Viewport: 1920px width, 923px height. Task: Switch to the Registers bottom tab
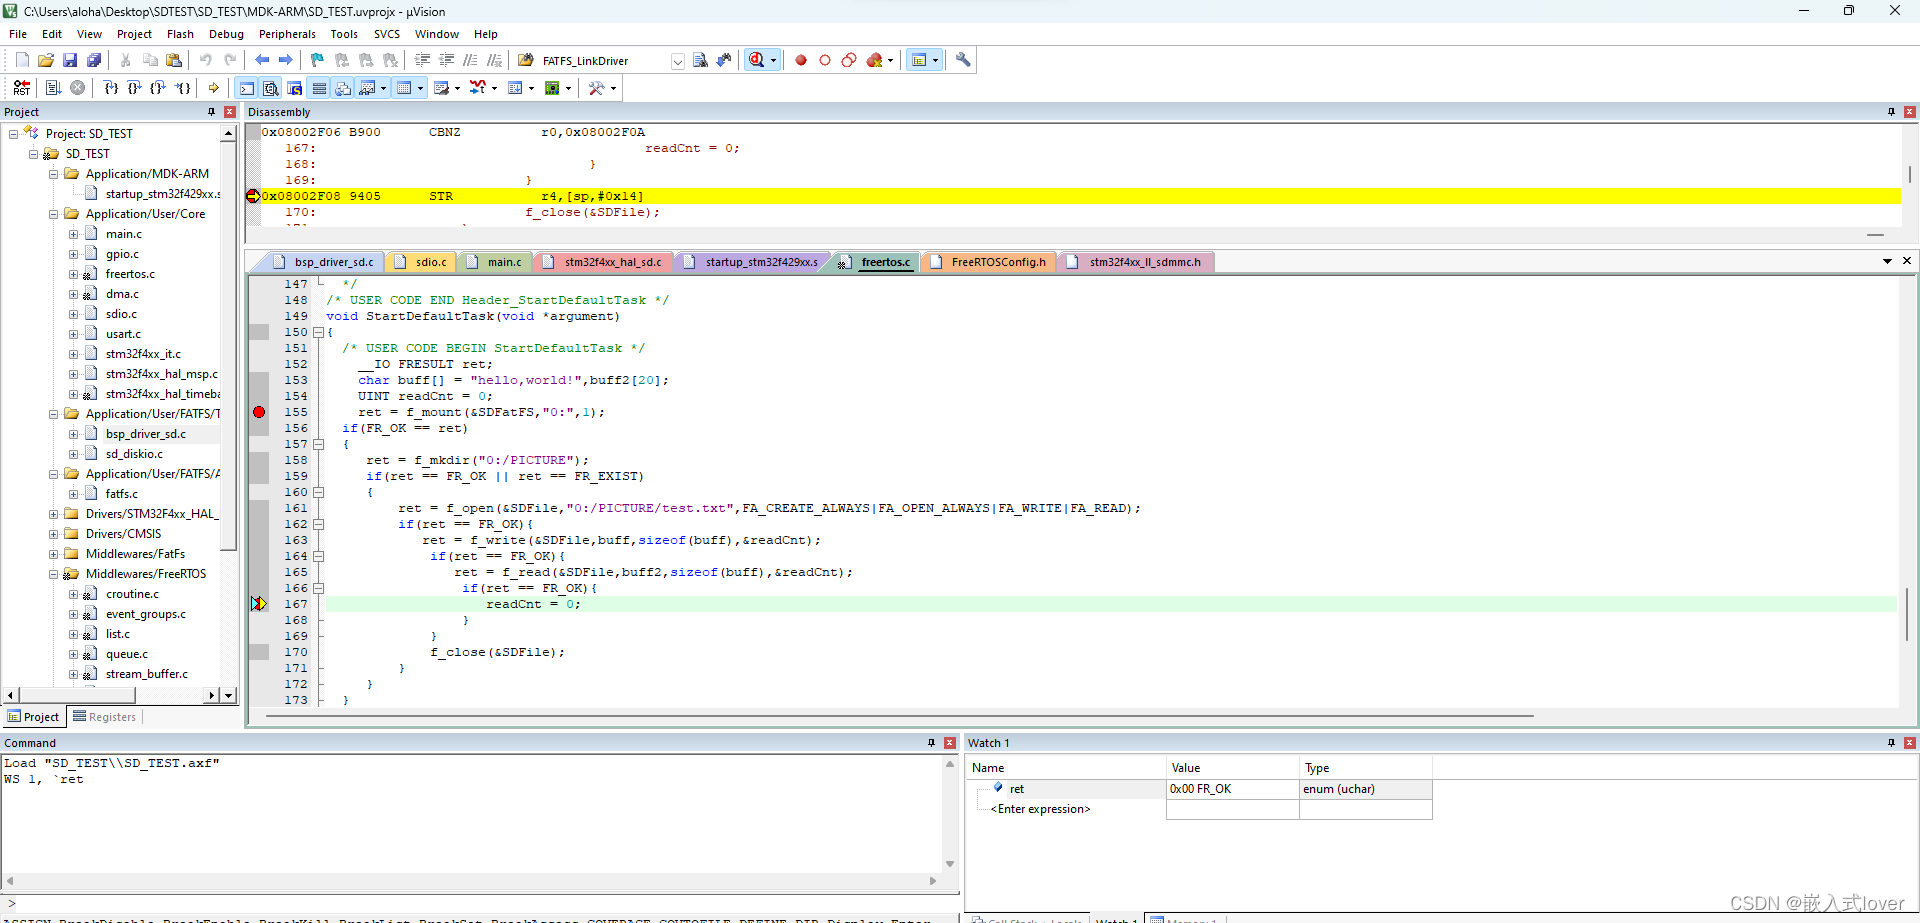(104, 717)
